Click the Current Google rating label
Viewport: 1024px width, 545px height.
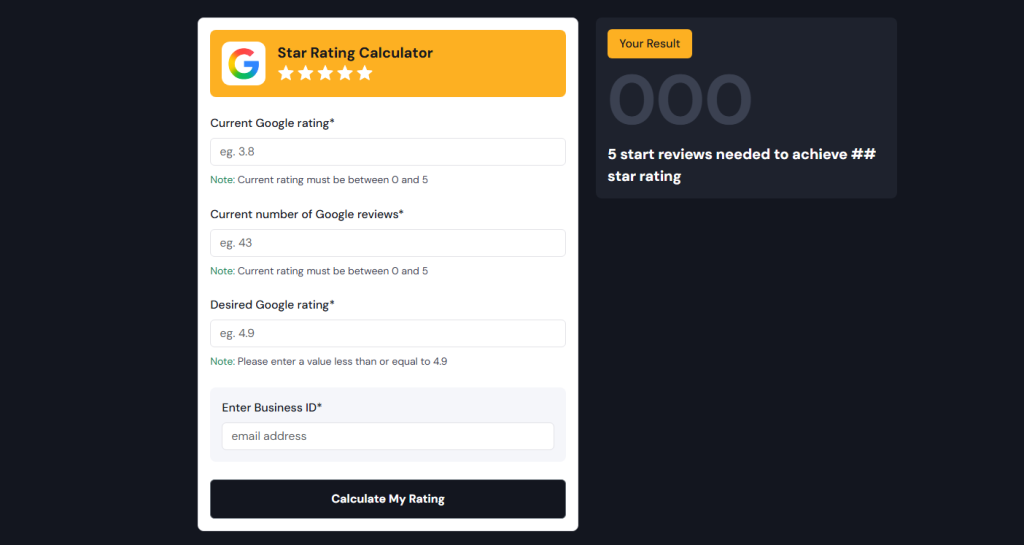(272, 123)
